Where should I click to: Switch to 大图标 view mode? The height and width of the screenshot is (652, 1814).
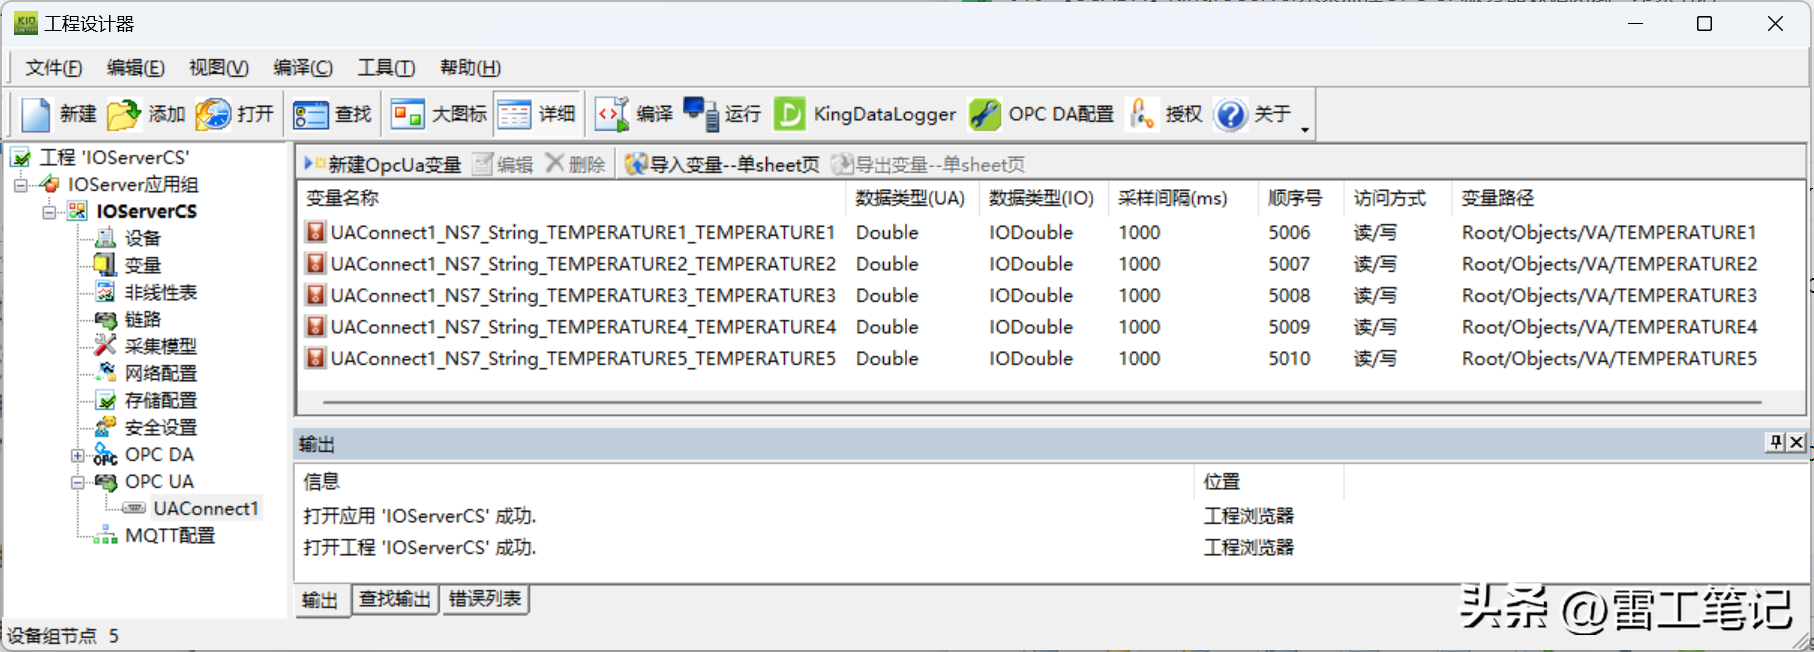407,115
